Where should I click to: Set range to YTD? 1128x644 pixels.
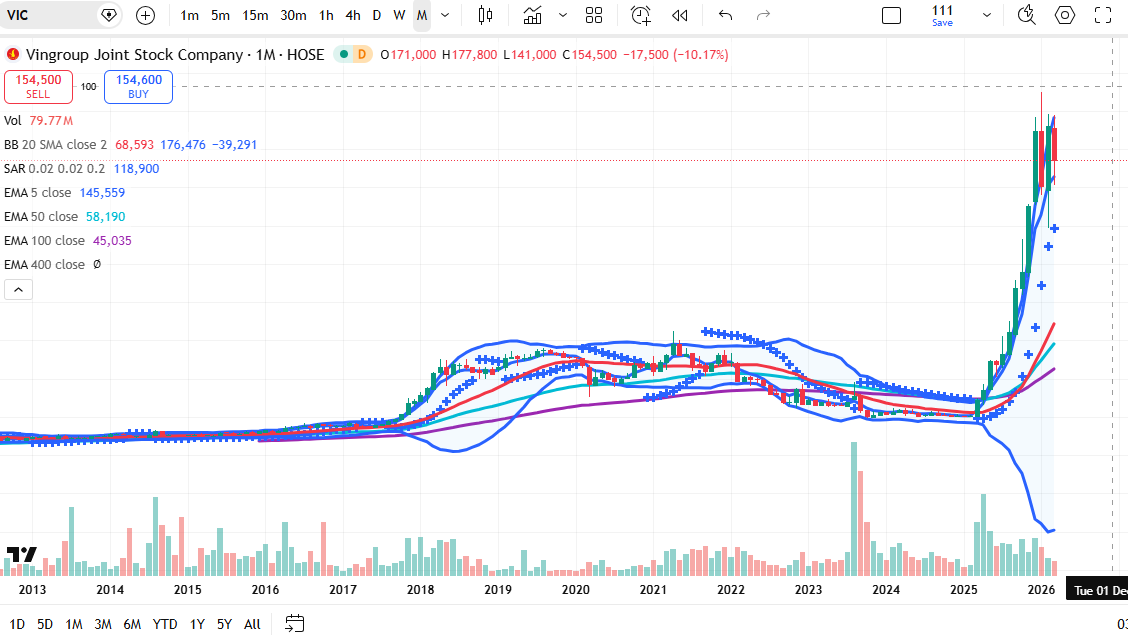click(165, 625)
